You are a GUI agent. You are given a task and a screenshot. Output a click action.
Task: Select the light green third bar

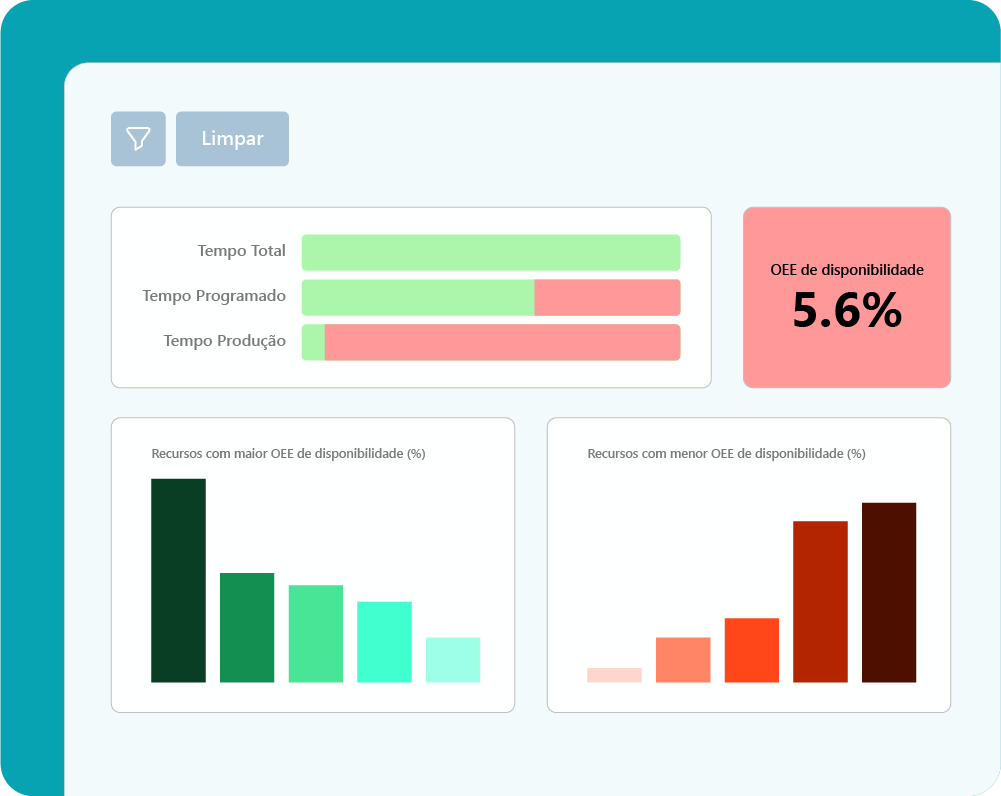coord(315,634)
